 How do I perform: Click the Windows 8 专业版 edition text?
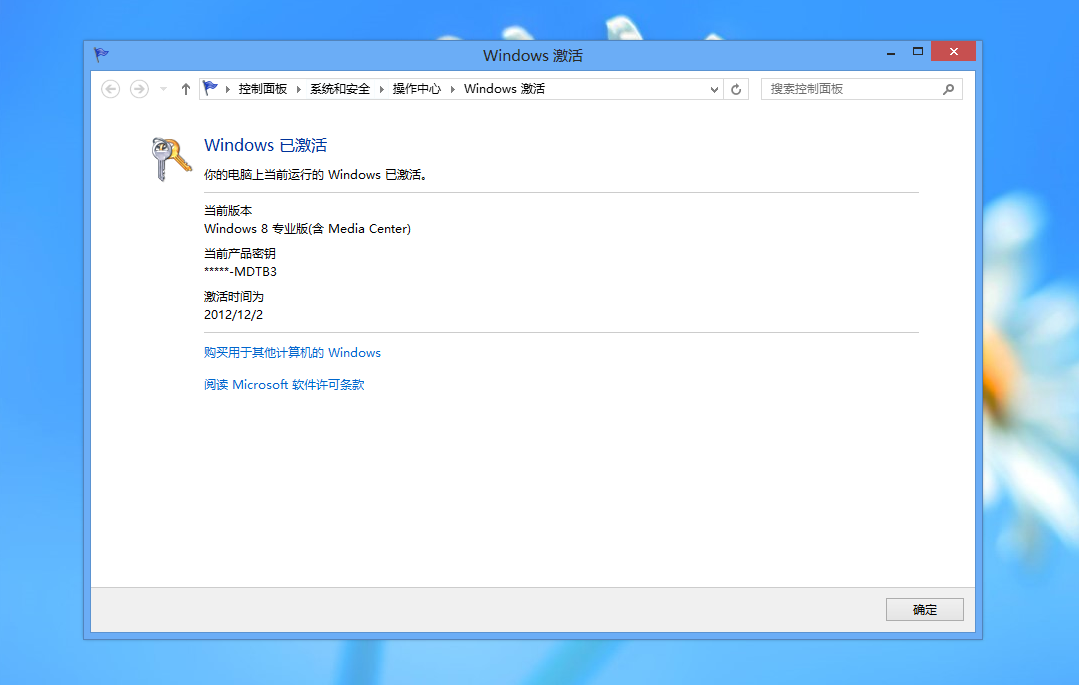[x=308, y=229]
